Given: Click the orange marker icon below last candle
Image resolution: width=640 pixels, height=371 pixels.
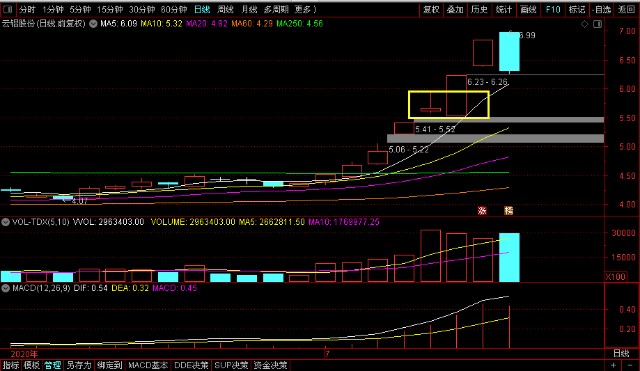Looking at the screenshot, I should pos(509,211).
